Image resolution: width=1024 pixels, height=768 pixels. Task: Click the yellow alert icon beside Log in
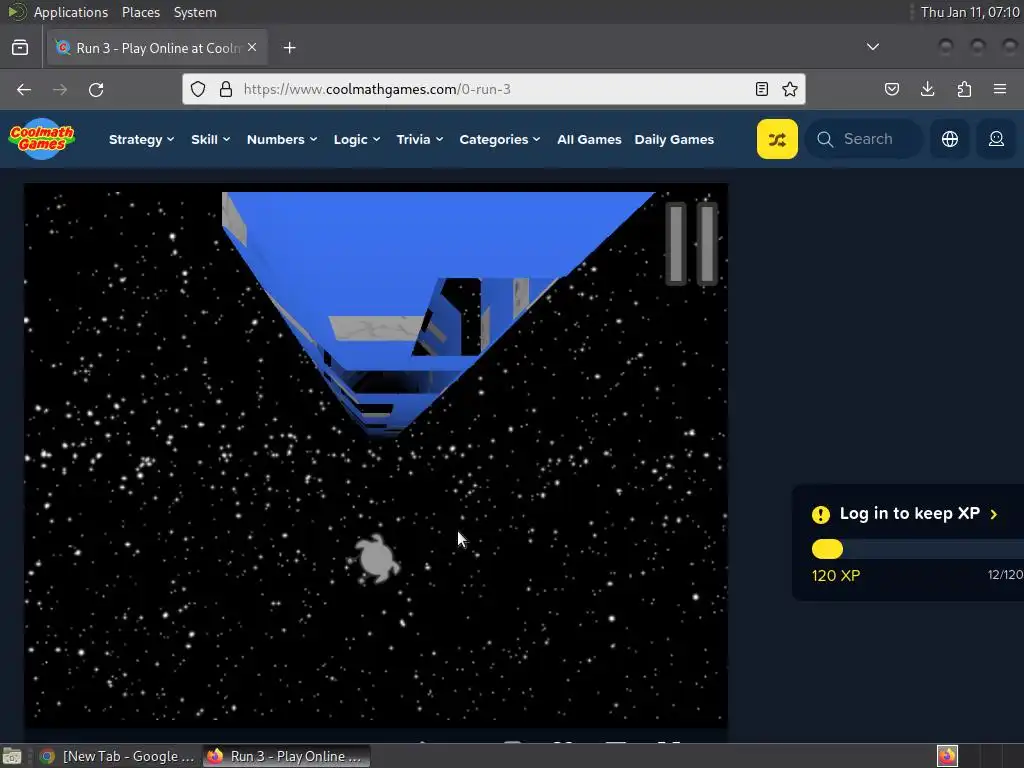coord(821,515)
